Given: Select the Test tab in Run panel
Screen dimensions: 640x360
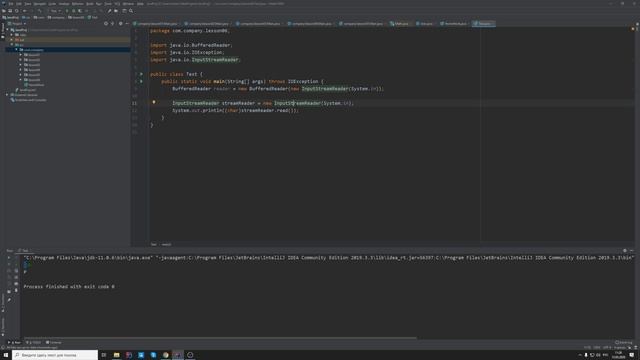Looking at the screenshot, I should coord(24,251).
